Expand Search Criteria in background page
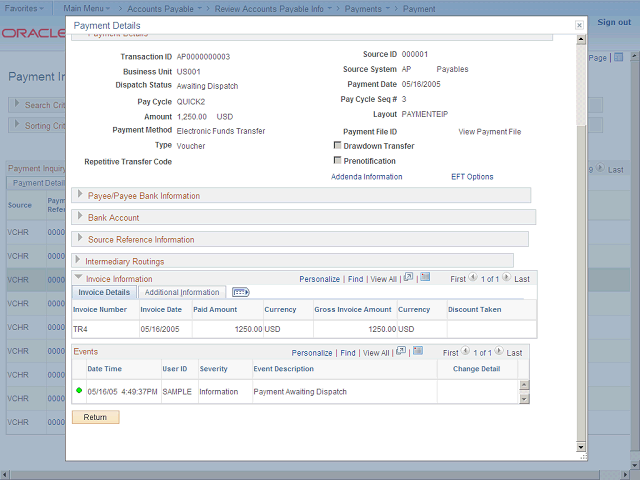This screenshot has height=480, width=640. (x=17, y=103)
